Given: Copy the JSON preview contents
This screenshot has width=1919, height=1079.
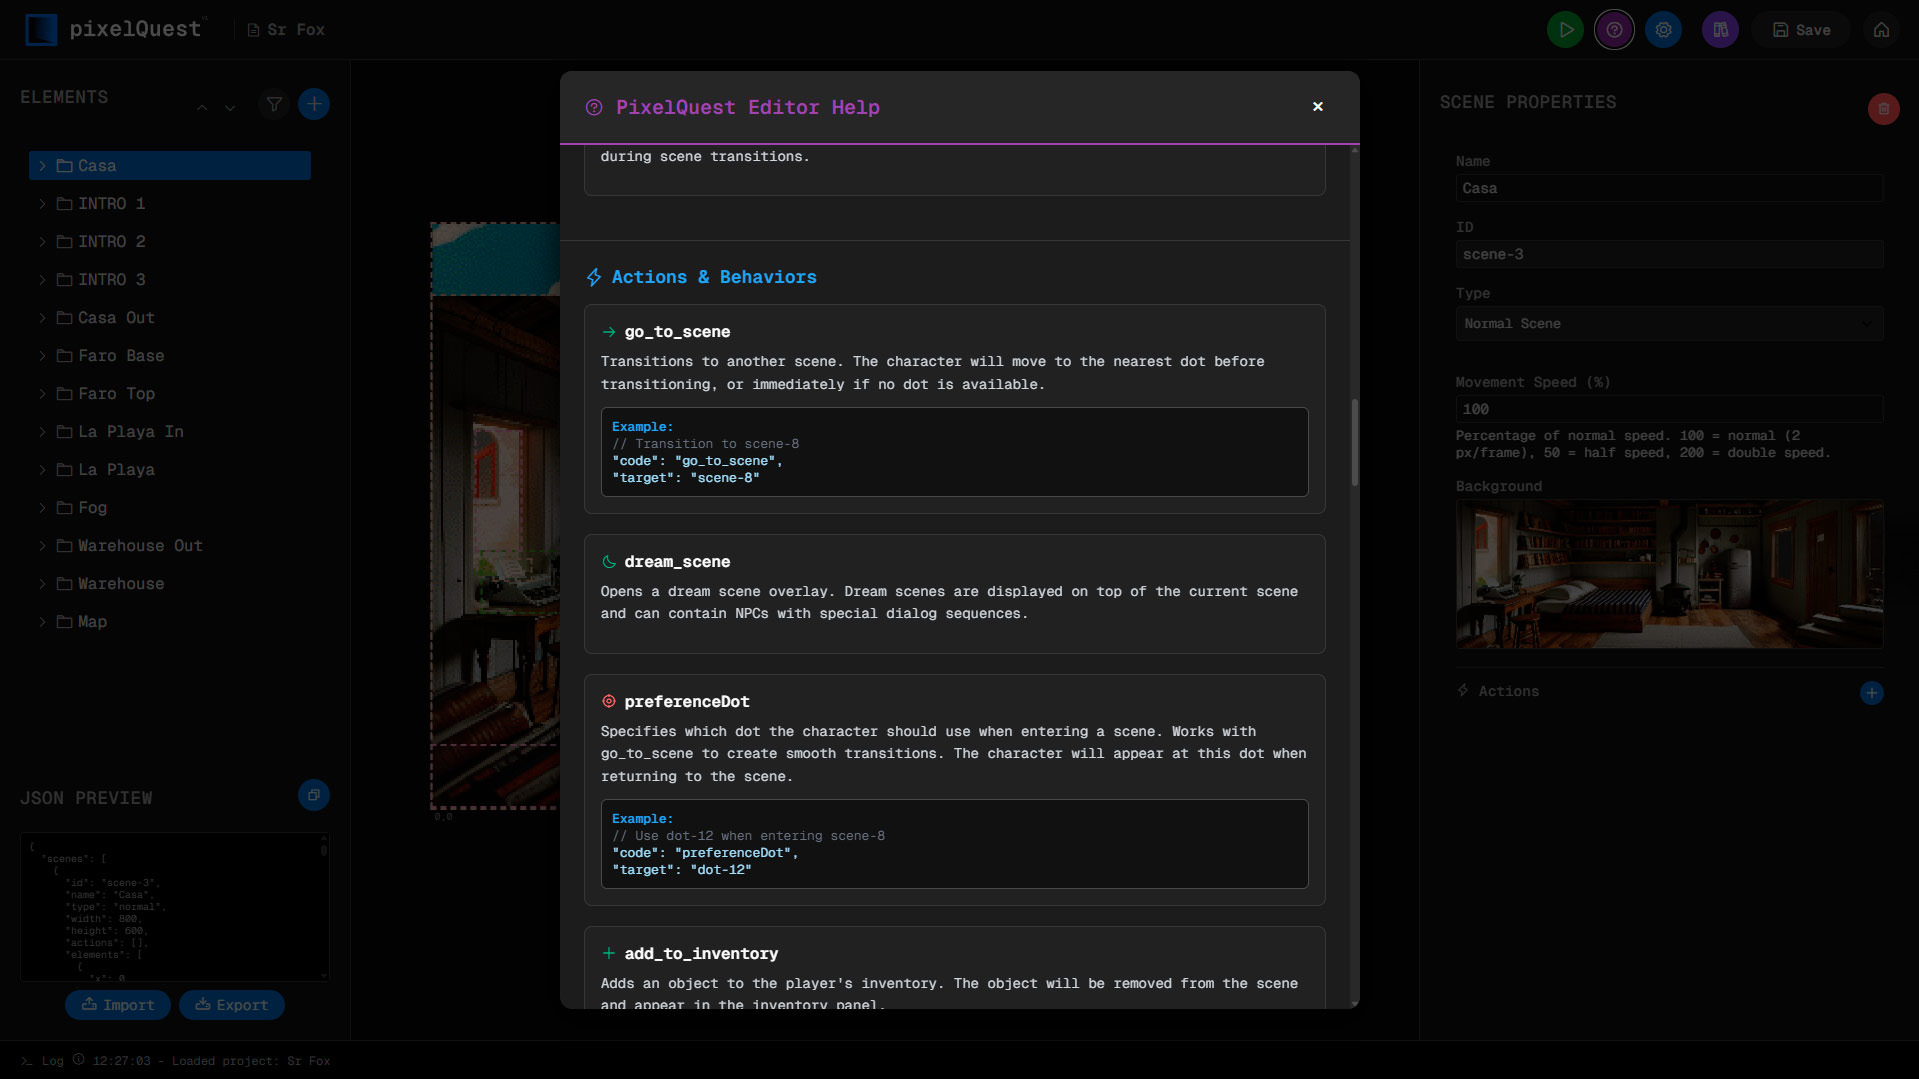Looking at the screenshot, I should (314, 795).
